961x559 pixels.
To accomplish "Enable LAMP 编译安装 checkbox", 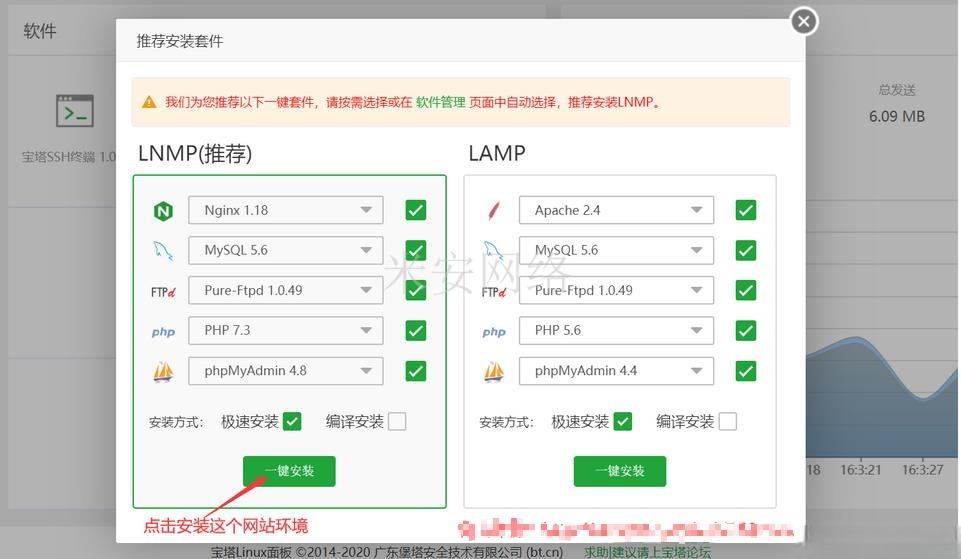I will (727, 422).
